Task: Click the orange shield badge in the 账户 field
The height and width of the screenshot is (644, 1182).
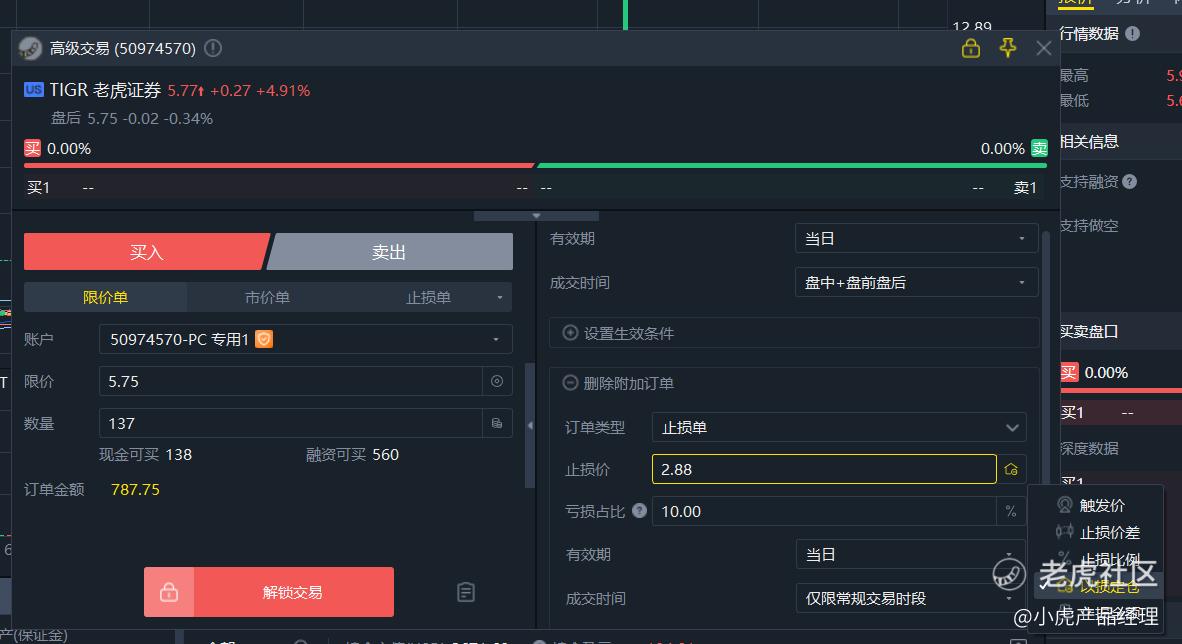Action: point(264,339)
